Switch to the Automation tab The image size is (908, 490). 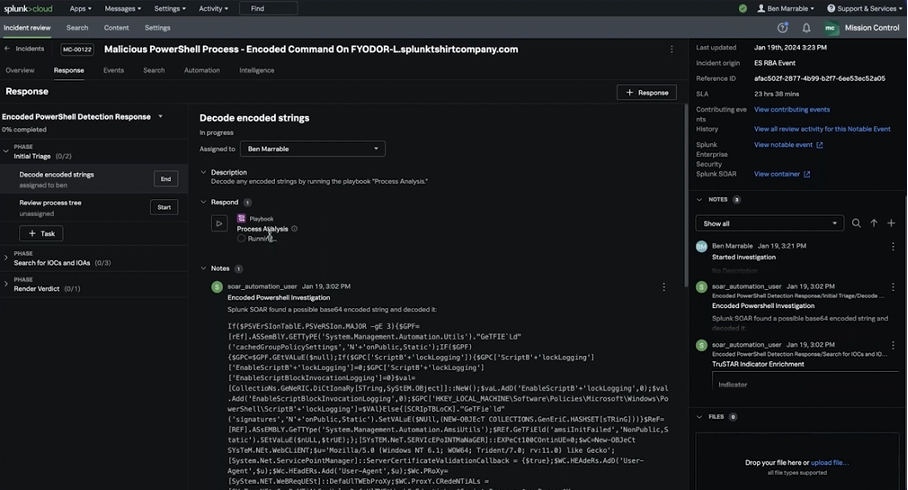pyautogui.click(x=202, y=71)
